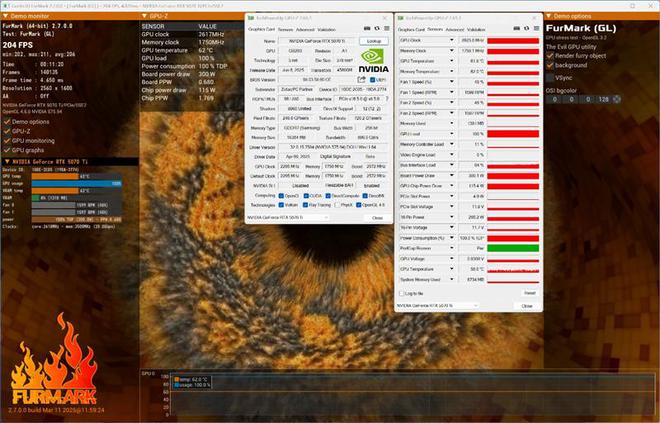660x423 pixels.
Task: Click the refresh icon in GPU-Z Graphics Card window
Action: (377, 29)
